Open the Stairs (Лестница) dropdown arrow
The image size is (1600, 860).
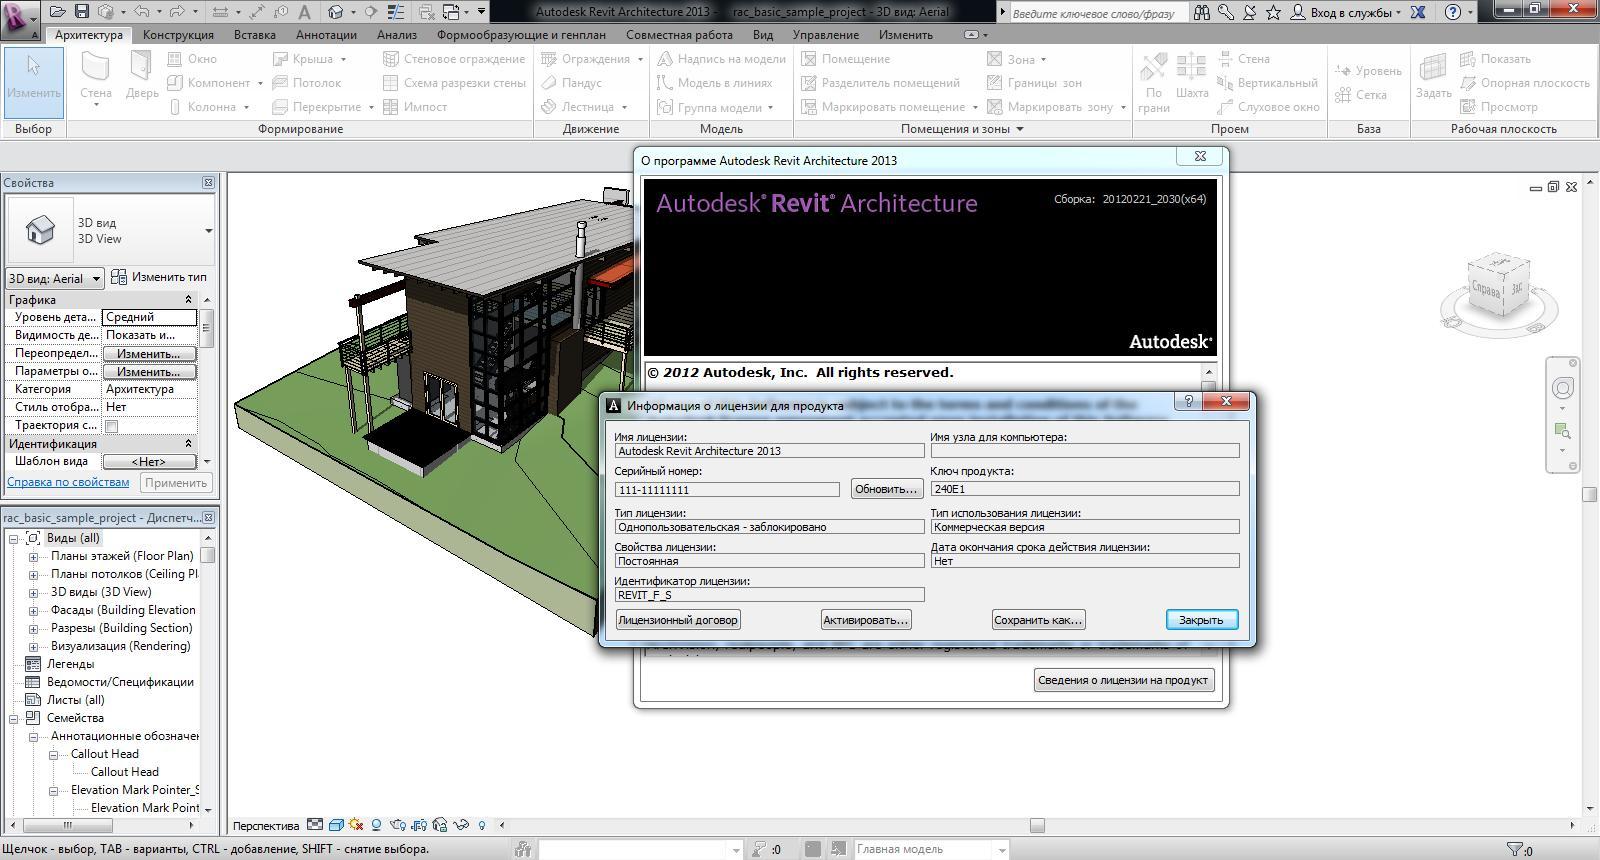point(624,107)
